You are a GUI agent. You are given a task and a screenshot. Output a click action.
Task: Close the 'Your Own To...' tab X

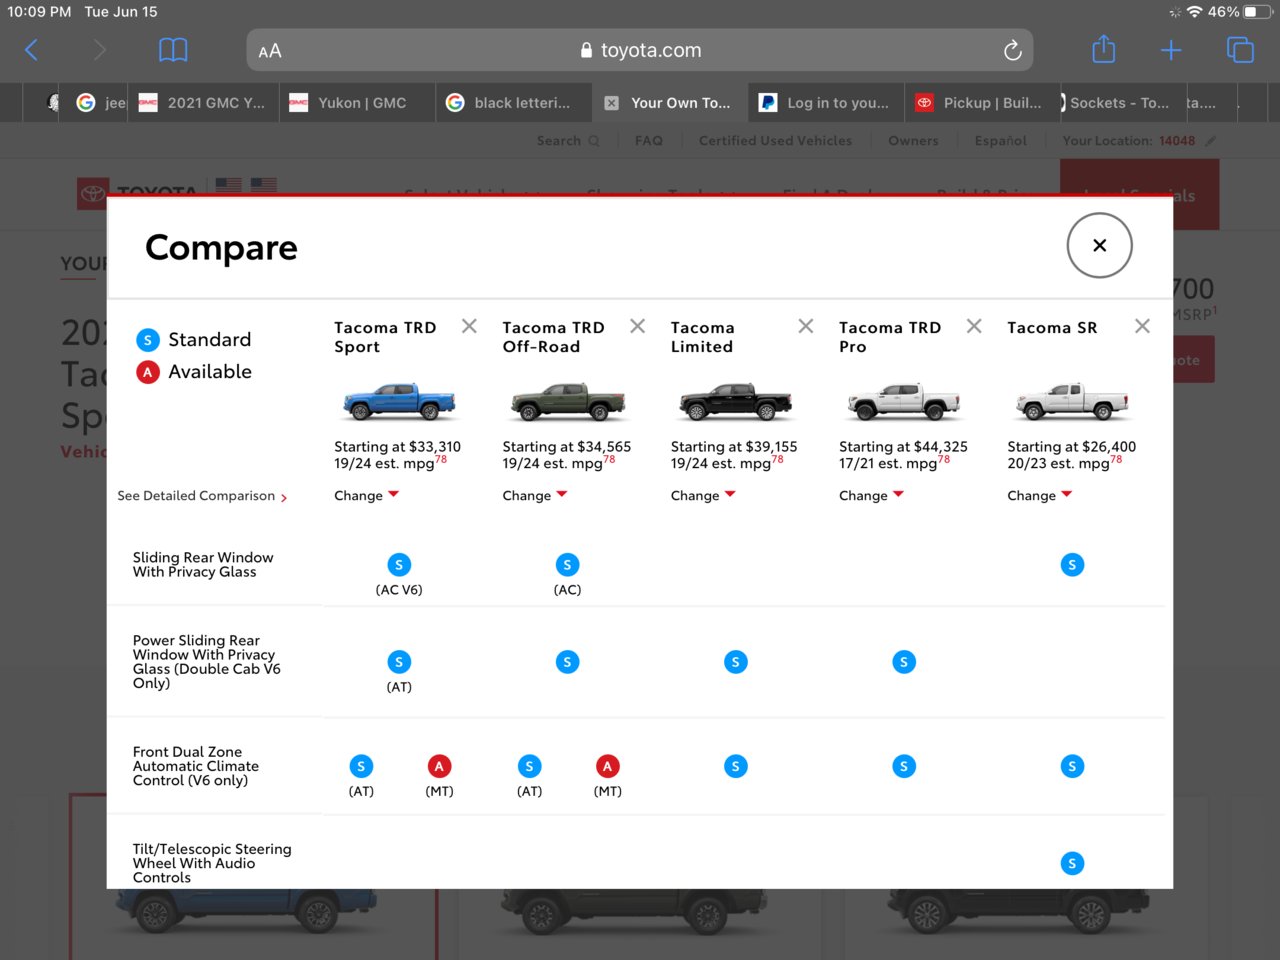coord(611,103)
